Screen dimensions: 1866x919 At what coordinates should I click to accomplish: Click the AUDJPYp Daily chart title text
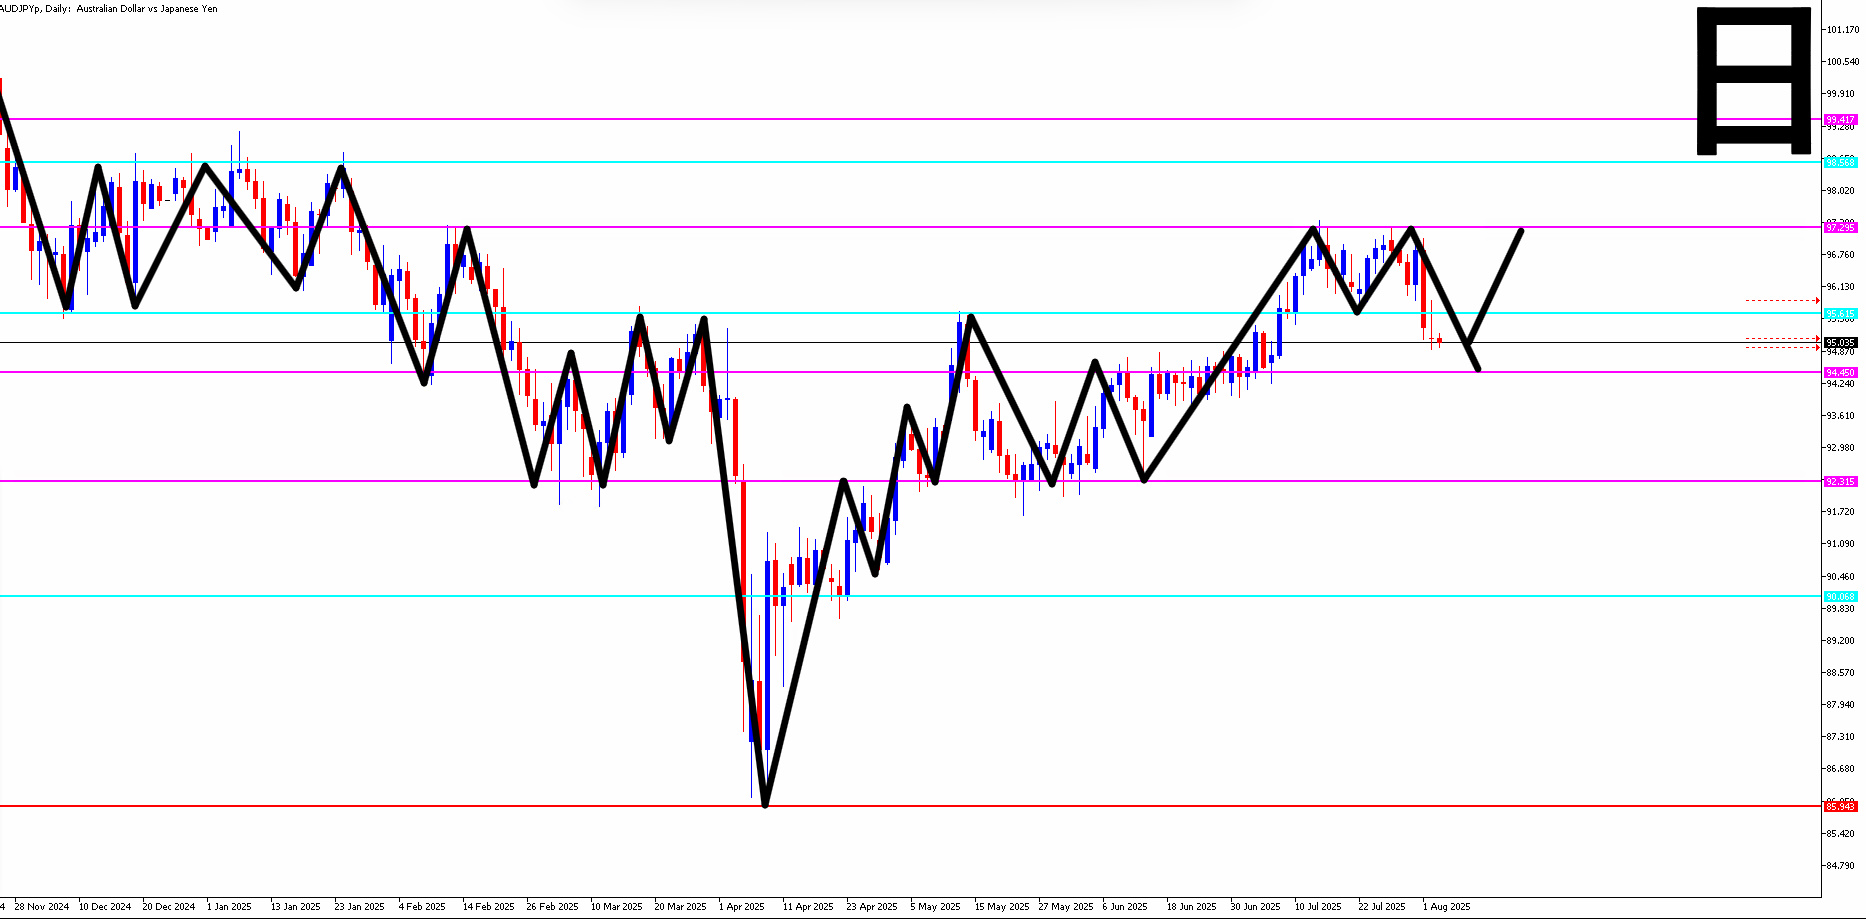pos(108,9)
